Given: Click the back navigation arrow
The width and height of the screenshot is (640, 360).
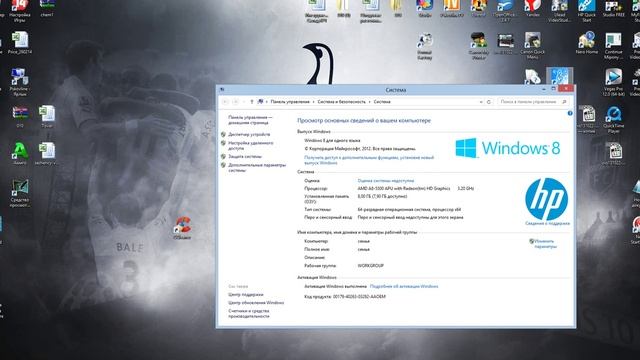Looking at the screenshot, I should pos(226,102).
